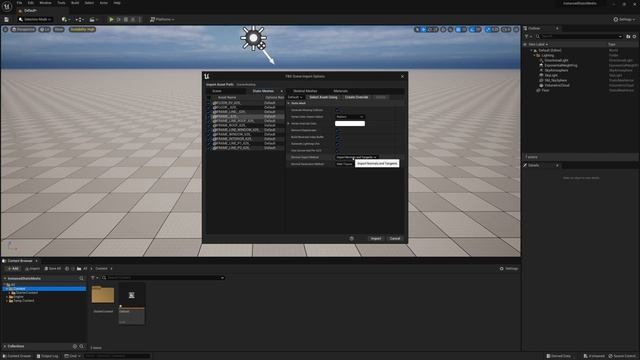Click the Play in editor button
The height and width of the screenshot is (360, 640).
[111, 19]
